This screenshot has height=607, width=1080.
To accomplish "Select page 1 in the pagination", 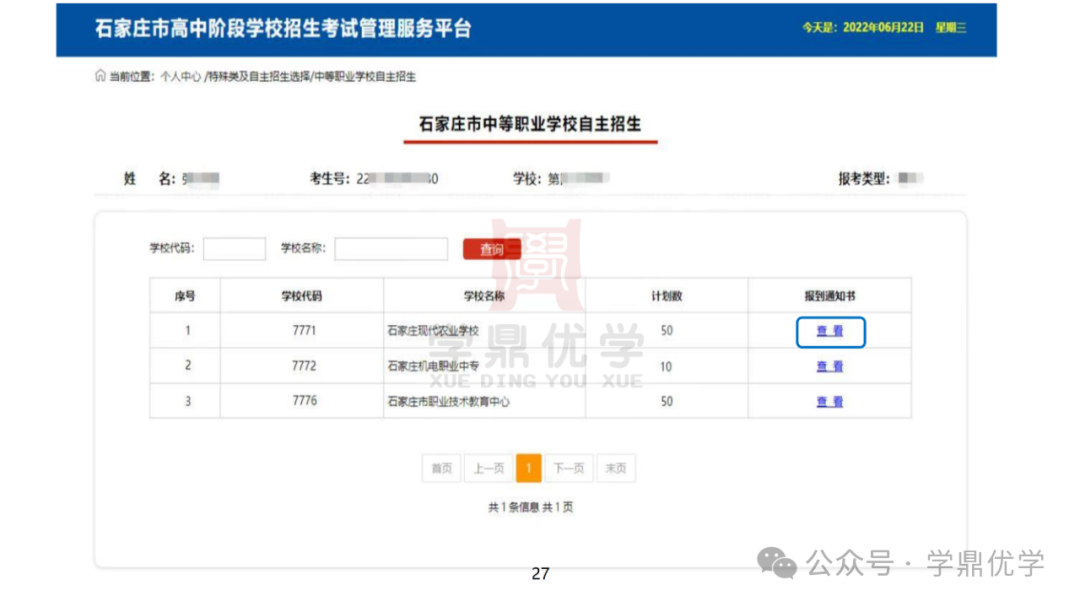I will tap(528, 469).
